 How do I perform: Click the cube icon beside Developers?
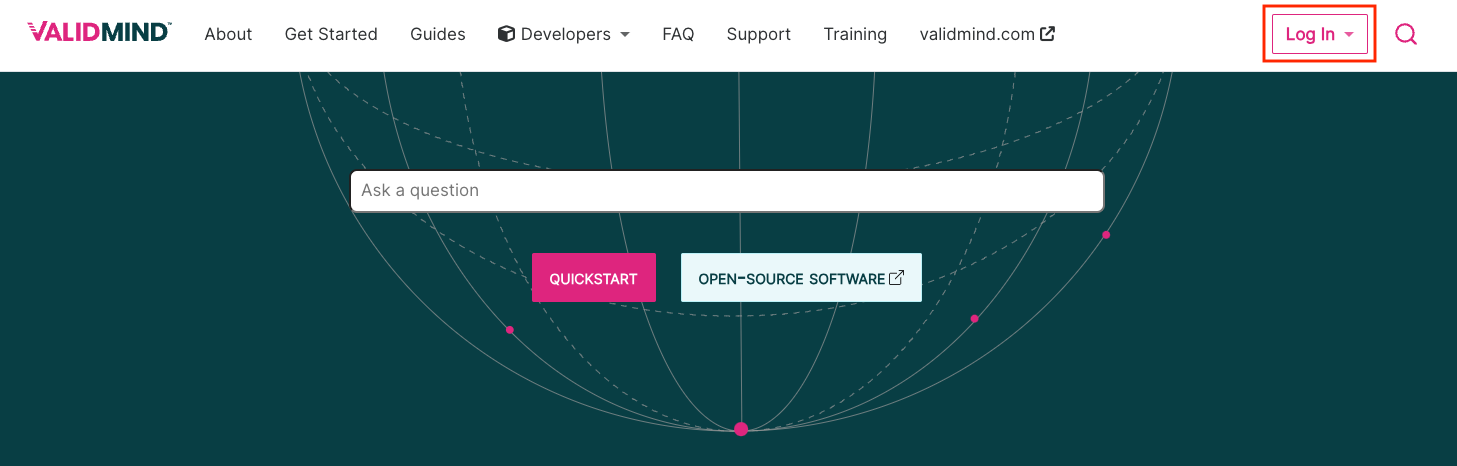pos(506,34)
